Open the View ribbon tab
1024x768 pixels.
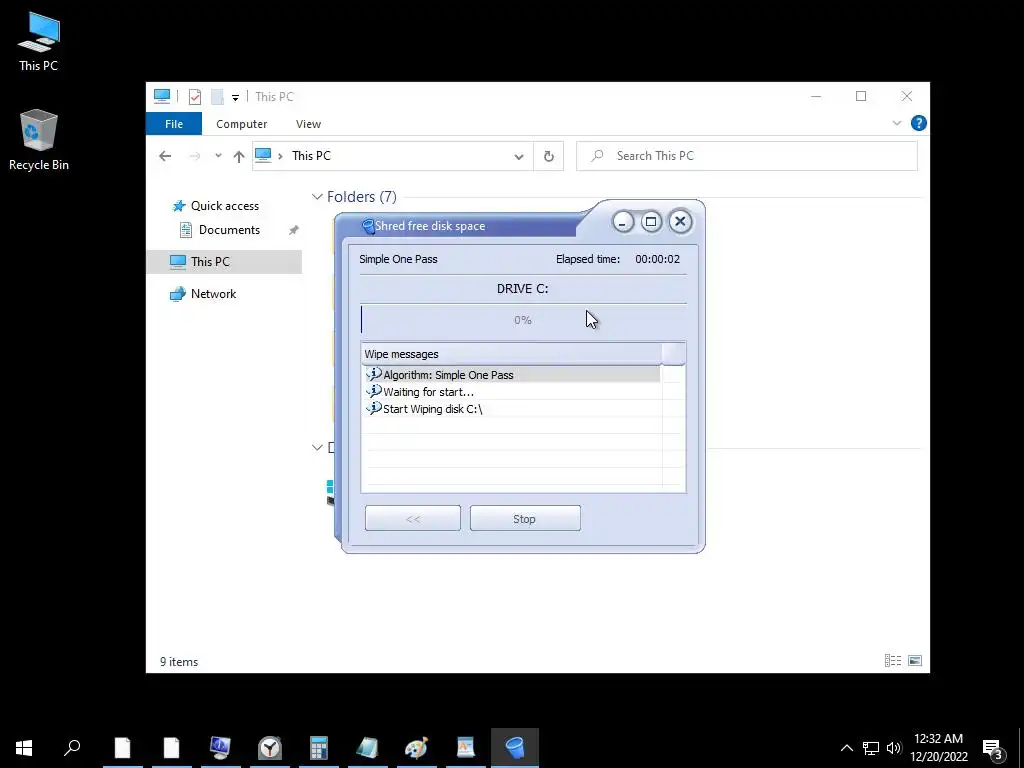tap(308, 124)
